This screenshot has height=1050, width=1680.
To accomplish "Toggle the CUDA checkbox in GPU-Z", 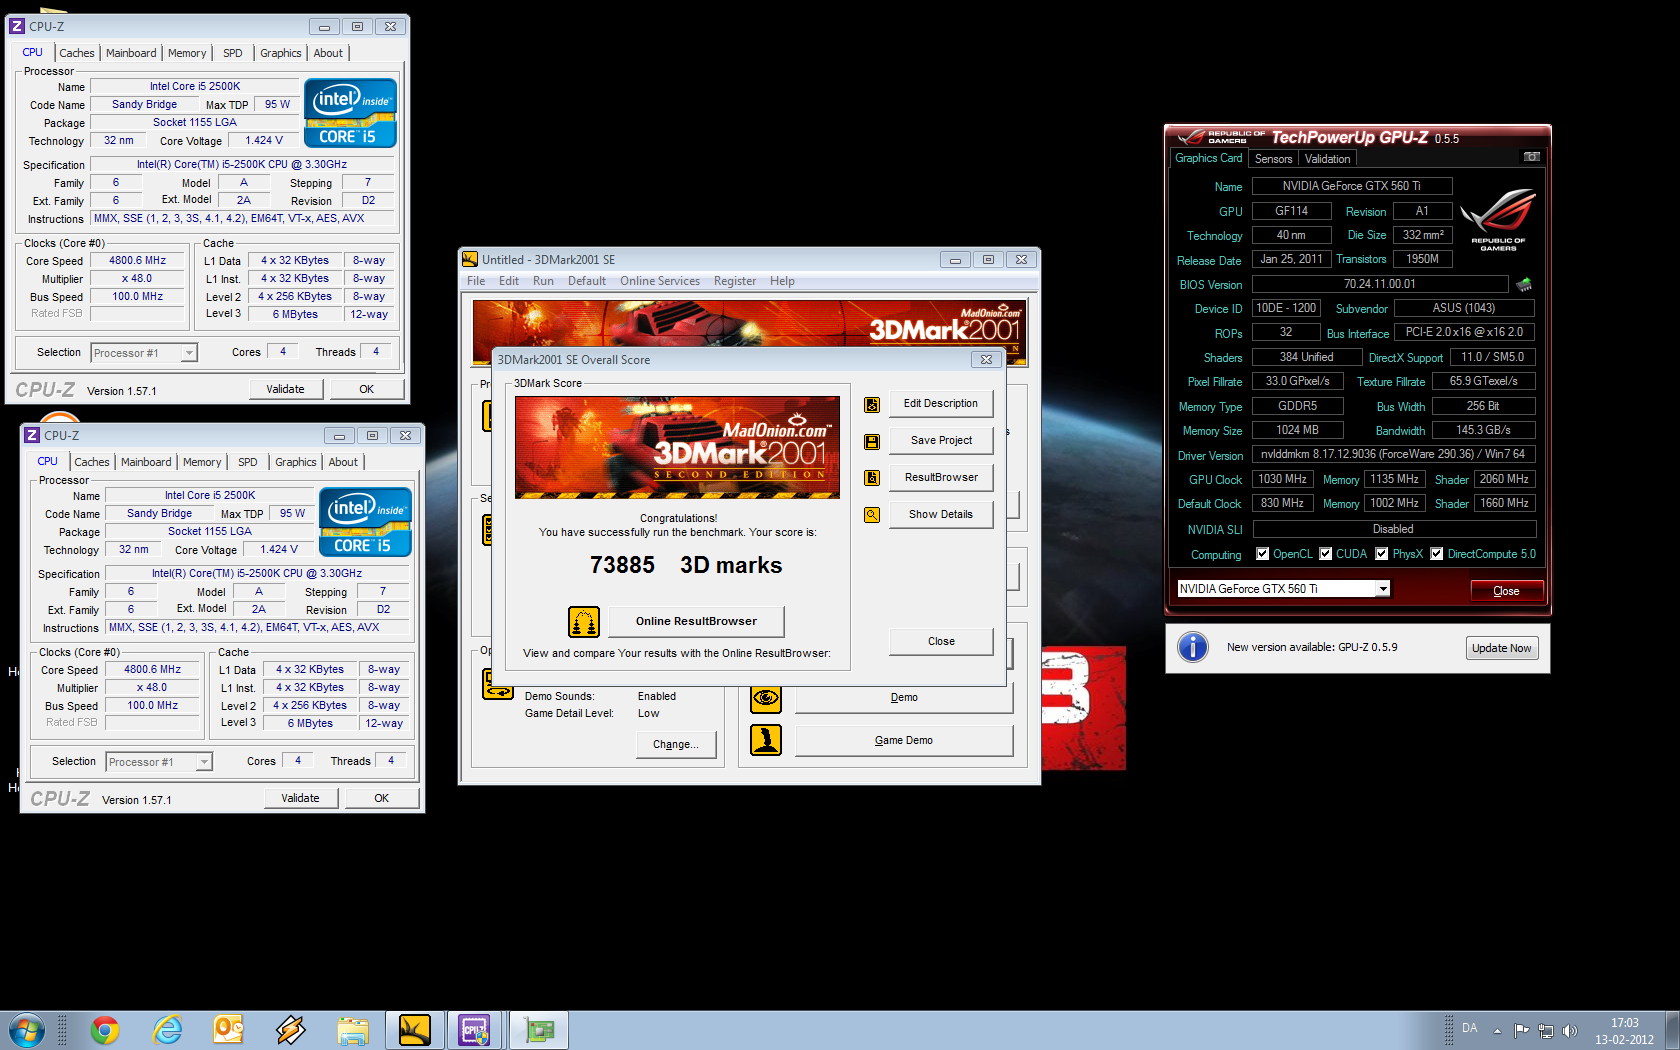I will pyautogui.click(x=1326, y=554).
